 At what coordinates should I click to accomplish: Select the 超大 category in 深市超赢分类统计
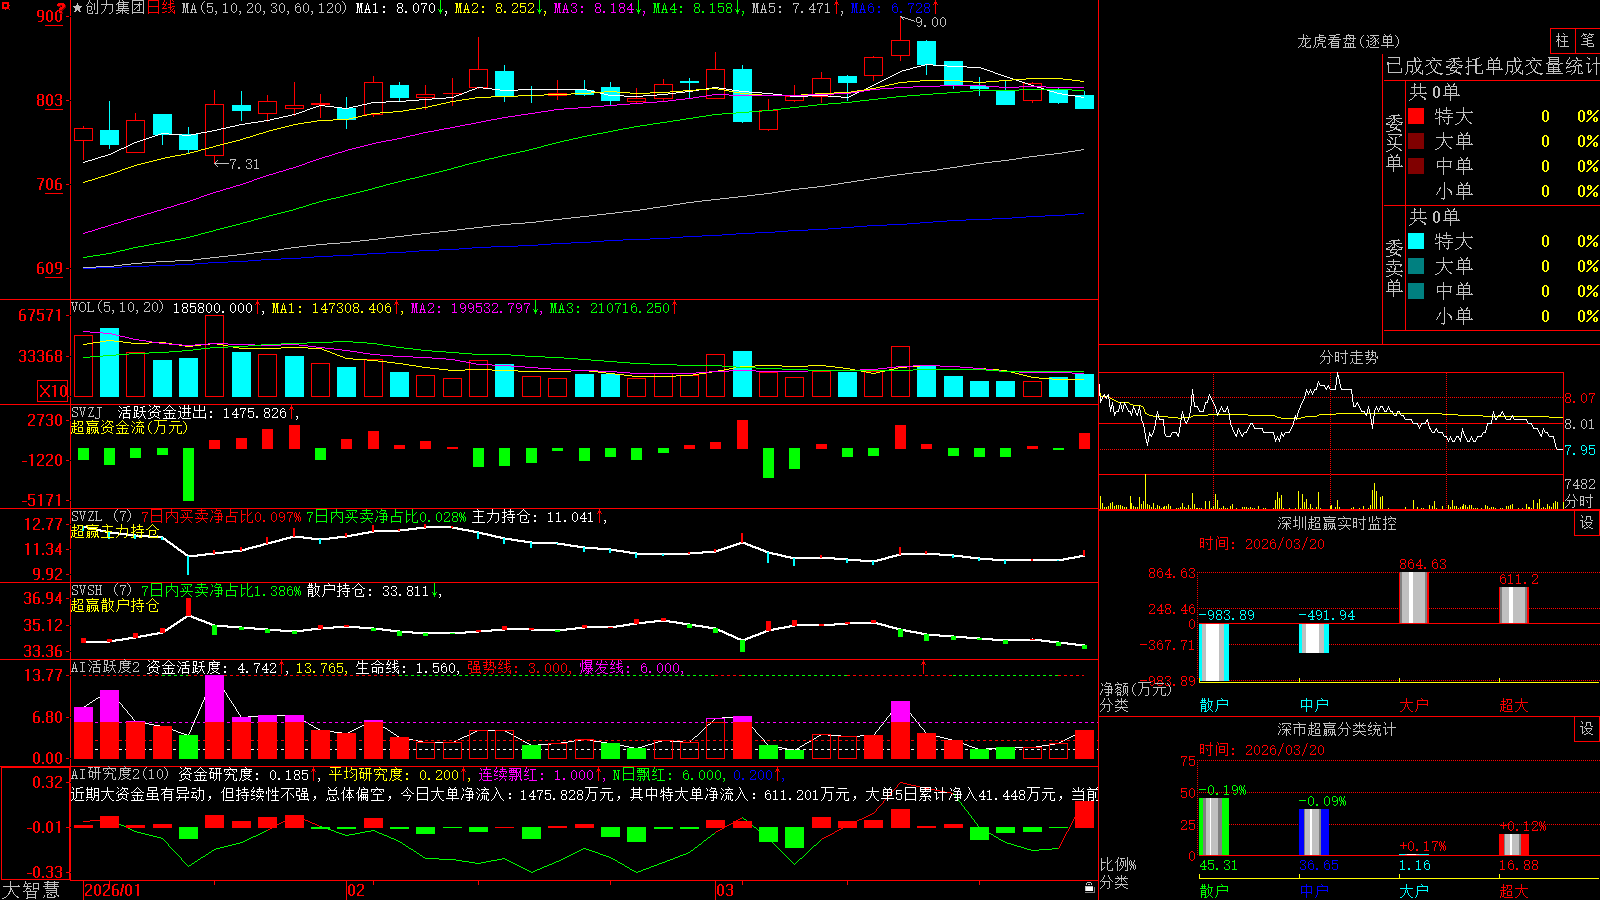click(1514, 890)
